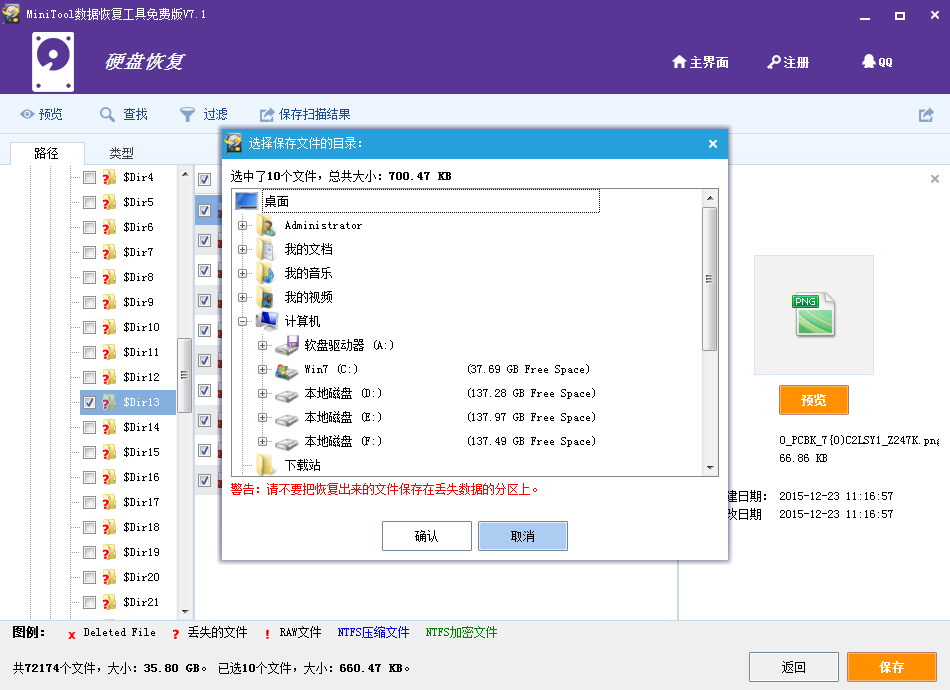Select the 下载站 folder icon
This screenshot has height=690, width=950.
coord(266,465)
